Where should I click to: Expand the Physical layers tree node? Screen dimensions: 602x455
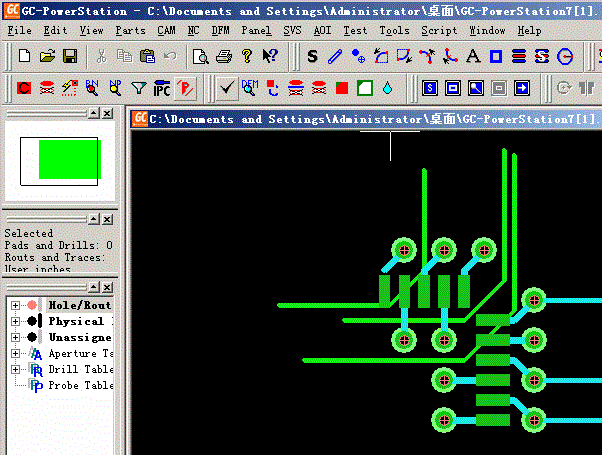(x=15, y=321)
